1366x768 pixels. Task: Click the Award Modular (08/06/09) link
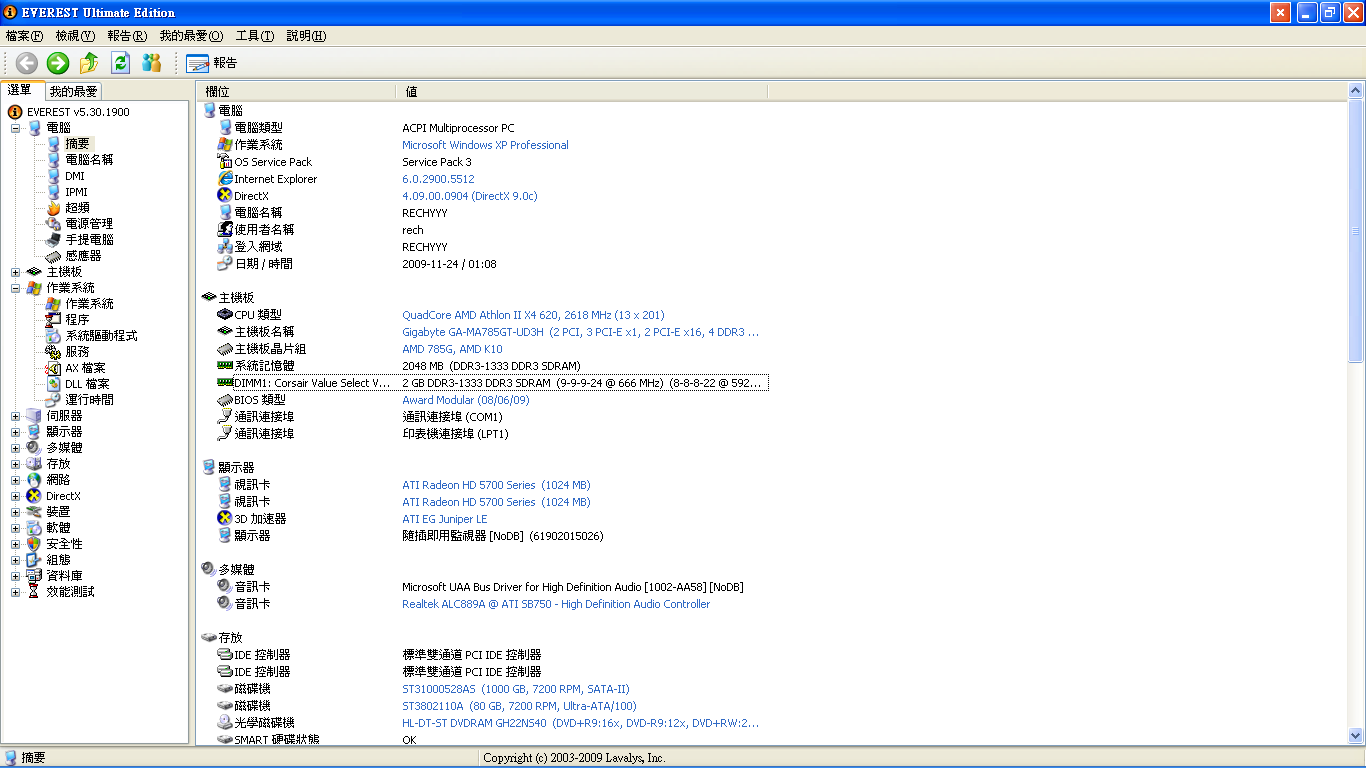click(x=466, y=400)
